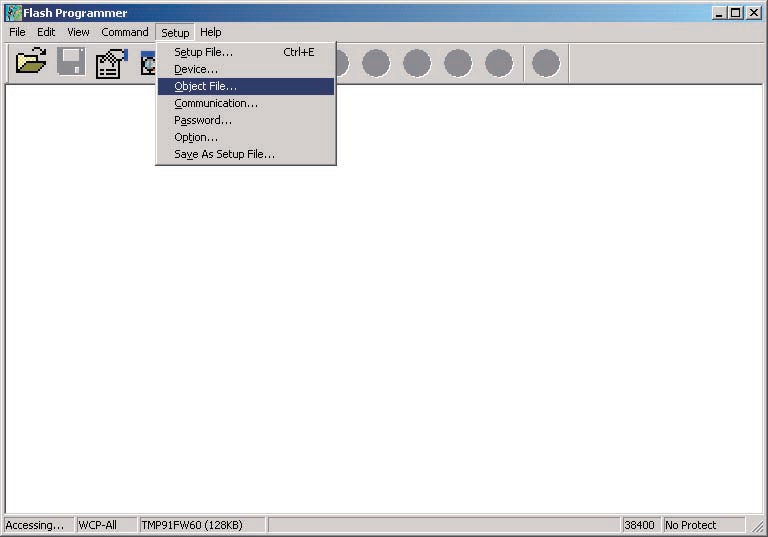Click the TMP91FW60 (128KB) device status
The image size is (768, 537).
192,525
